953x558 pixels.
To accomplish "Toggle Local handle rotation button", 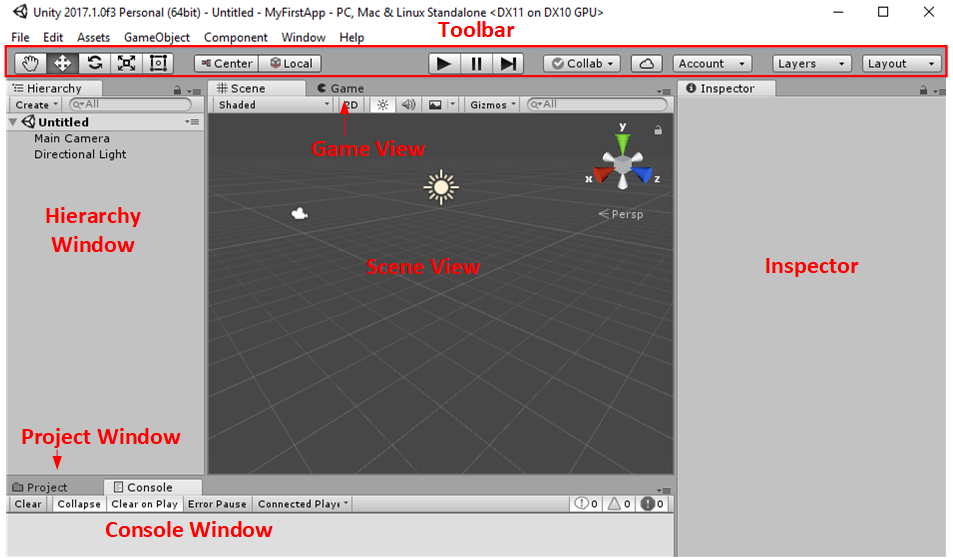I will point(291,63).
